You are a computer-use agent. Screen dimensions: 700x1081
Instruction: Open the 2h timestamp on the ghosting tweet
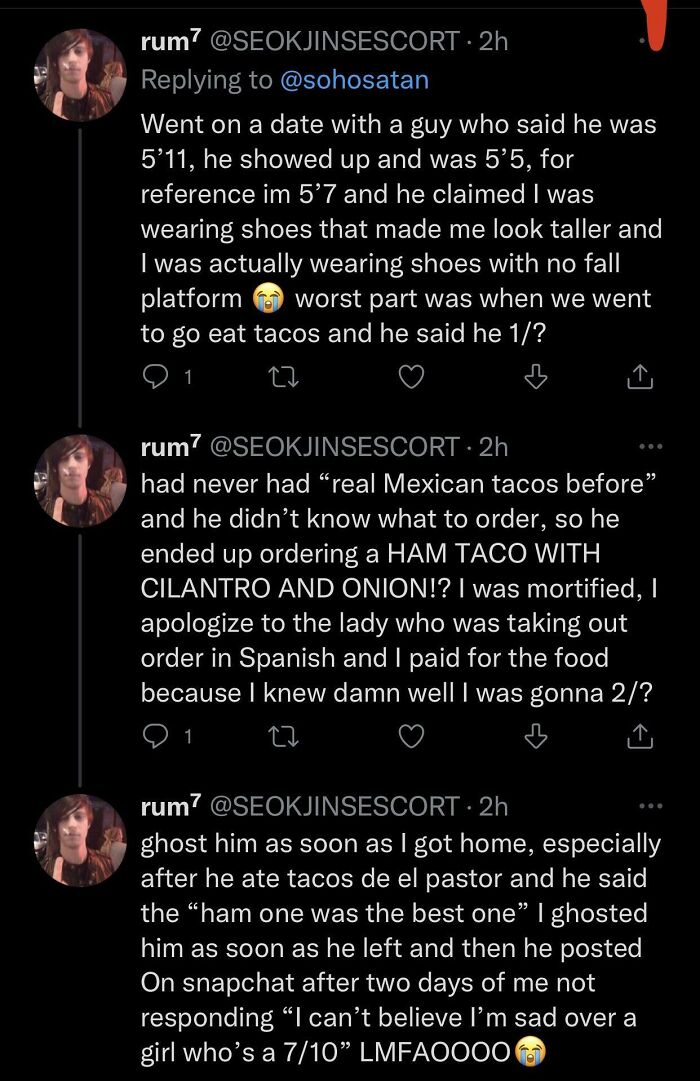tap(494, 806)
